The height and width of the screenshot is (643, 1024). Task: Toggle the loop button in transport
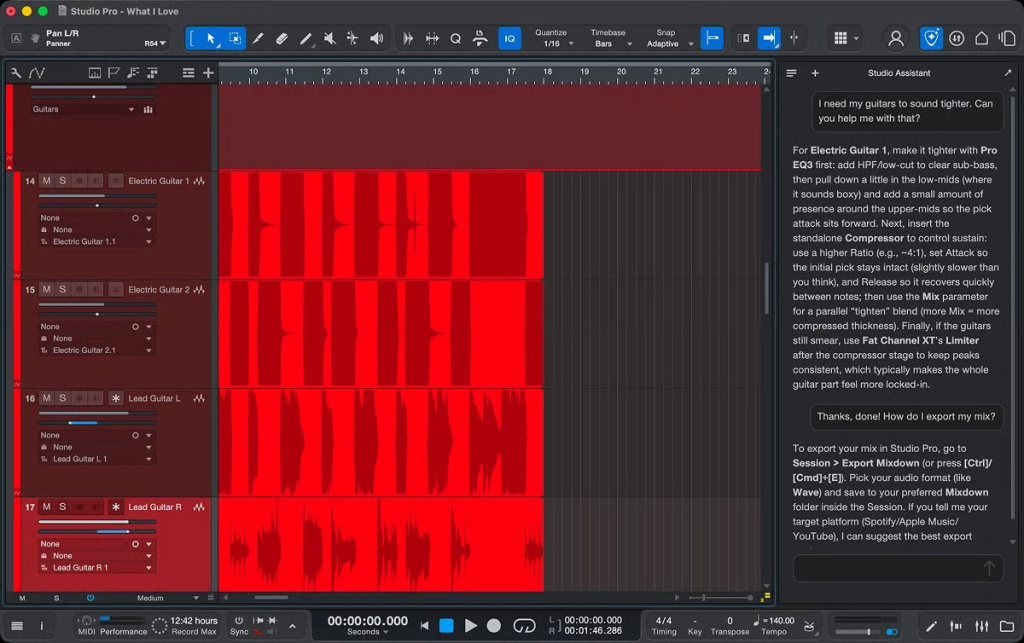click(x=524, y=625)
